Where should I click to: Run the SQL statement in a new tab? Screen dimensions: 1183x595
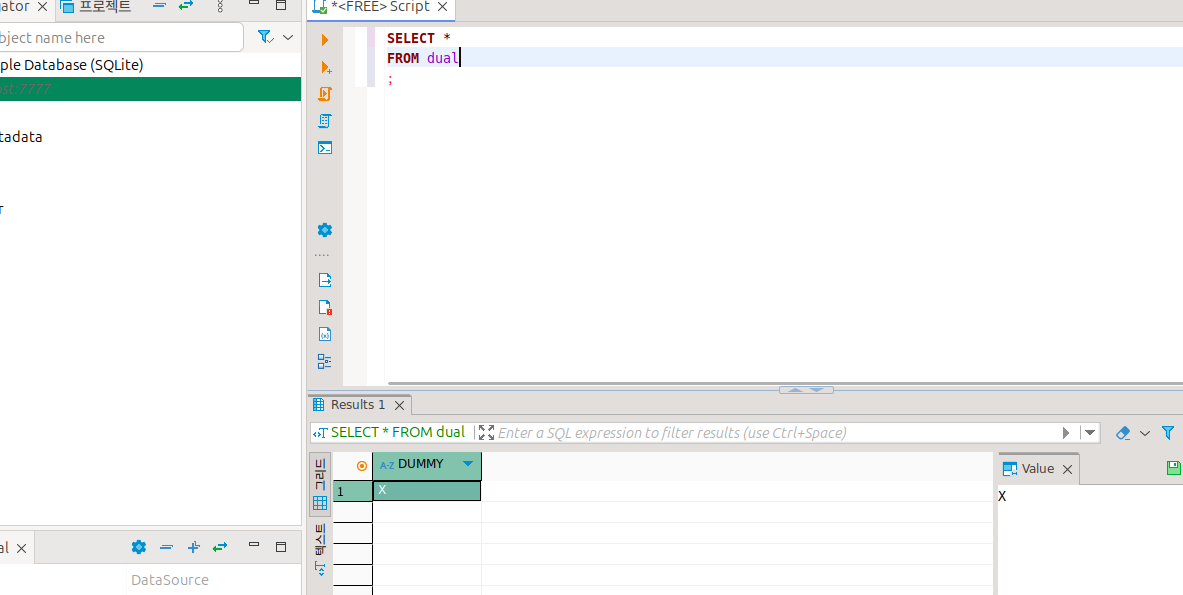click(324, 67)
